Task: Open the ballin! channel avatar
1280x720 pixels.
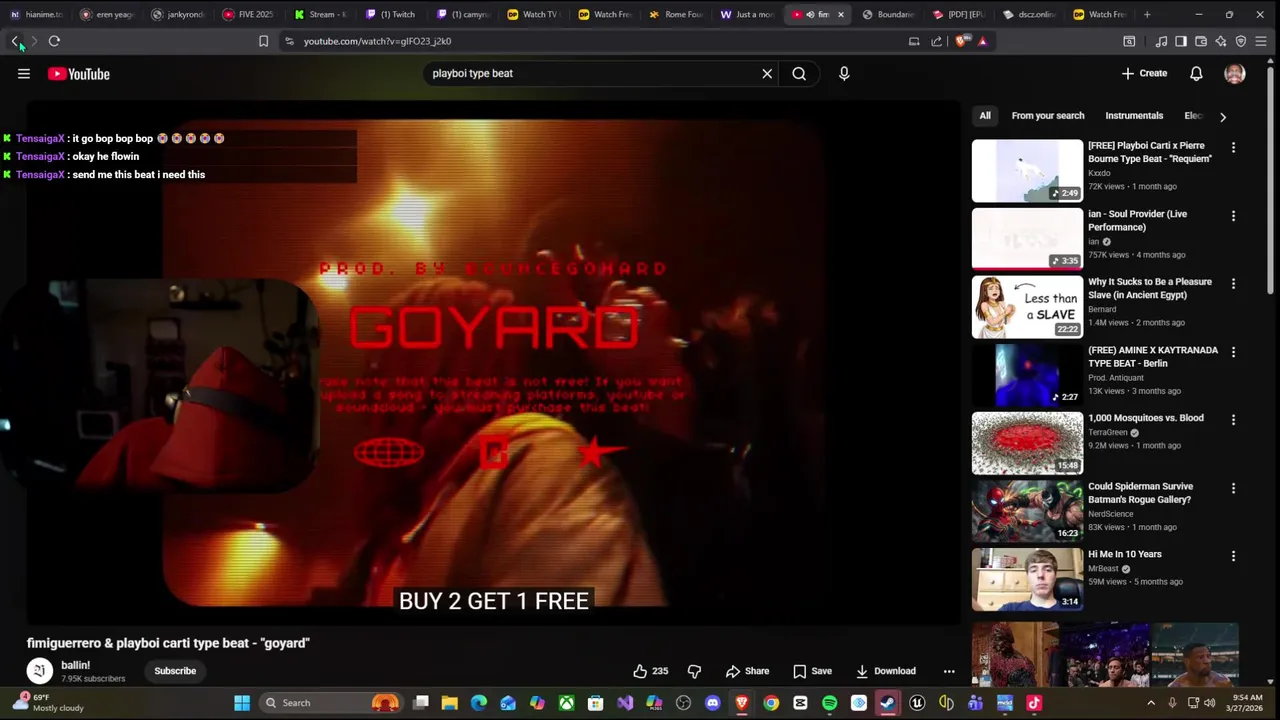Action: (x=39, y=671)
